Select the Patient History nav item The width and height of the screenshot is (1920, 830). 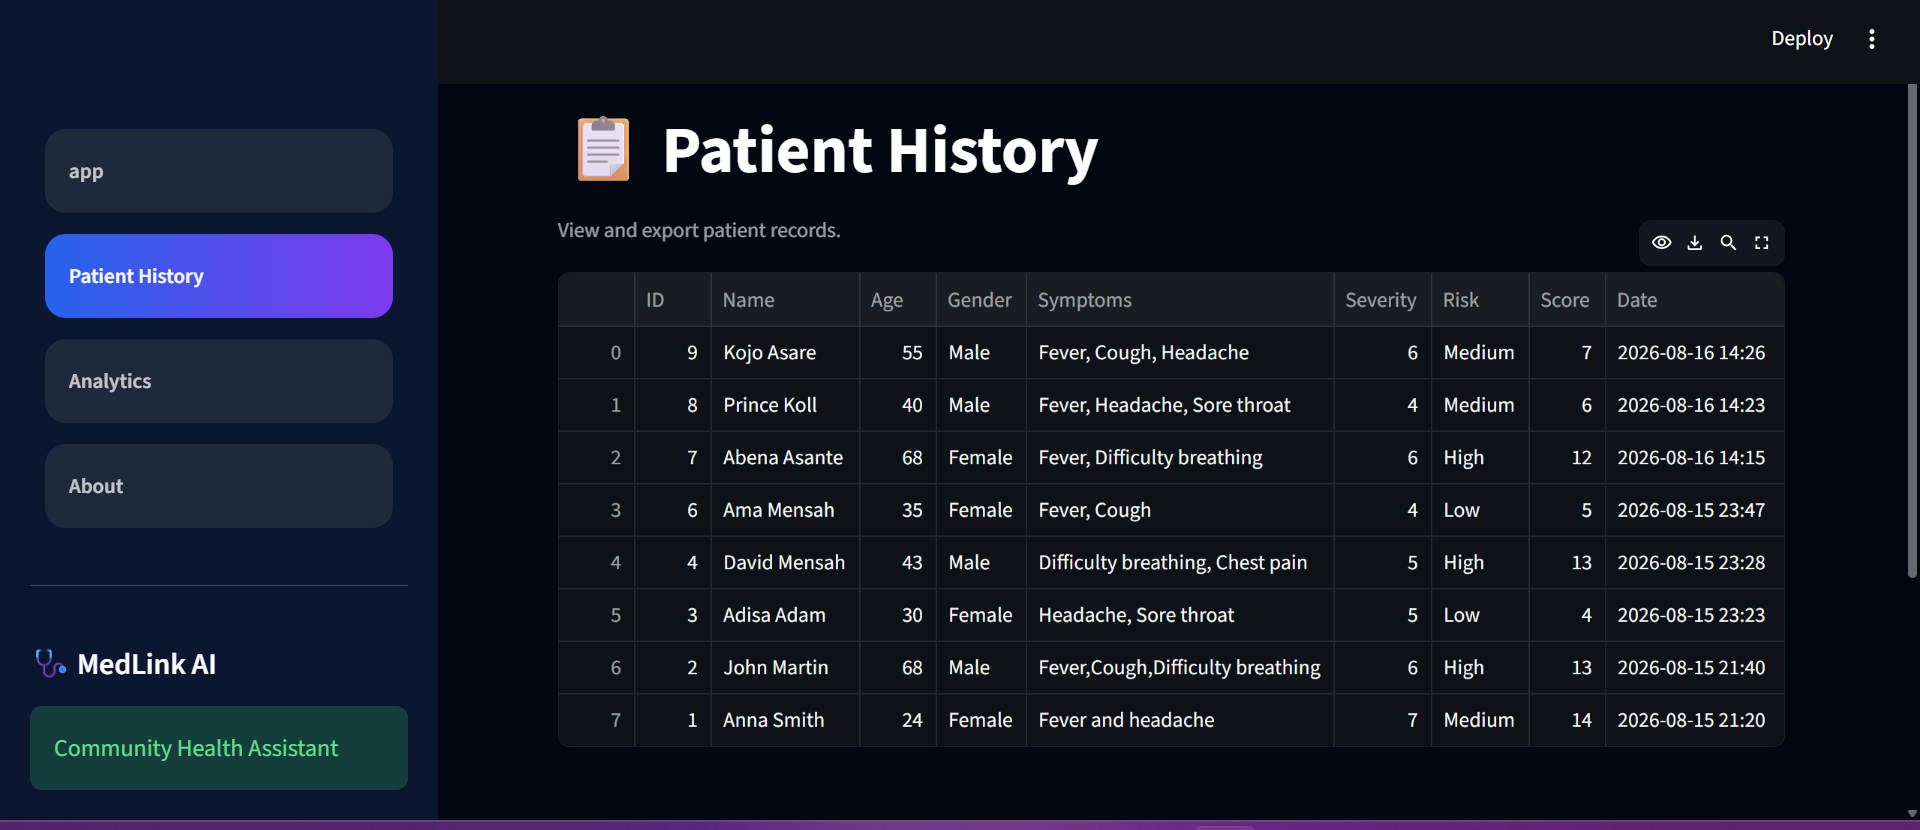(x=219, y=276)
